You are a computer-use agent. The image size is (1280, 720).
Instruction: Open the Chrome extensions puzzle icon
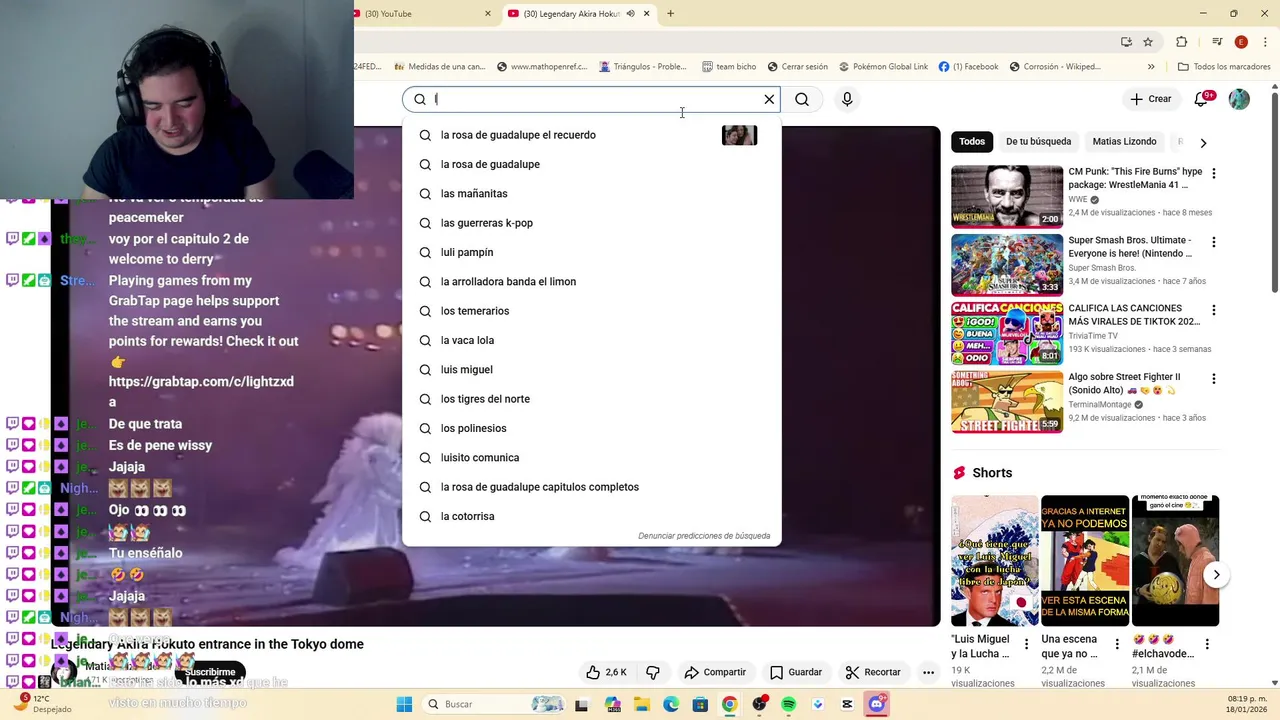(x=1182, y=42)
